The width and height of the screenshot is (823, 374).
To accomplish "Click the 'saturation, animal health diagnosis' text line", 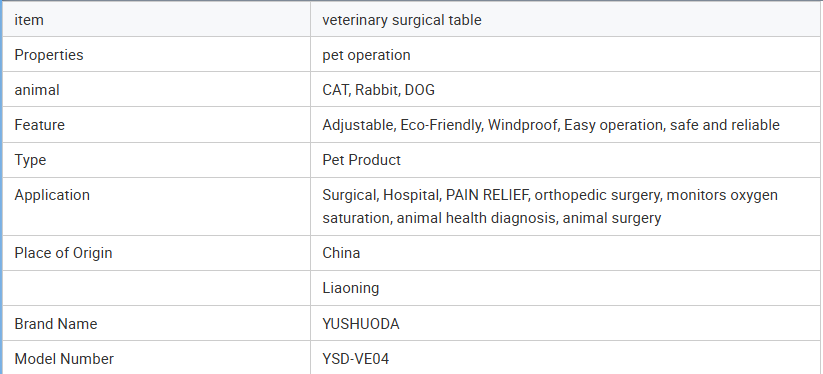I will [x=441, y=217].
